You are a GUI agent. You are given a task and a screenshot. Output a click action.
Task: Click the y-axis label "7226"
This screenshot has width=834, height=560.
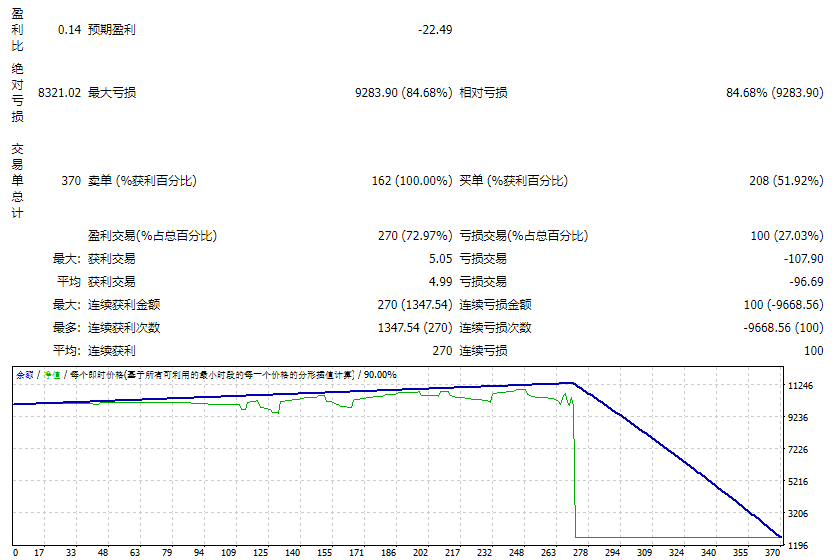(x=798, y=450)
